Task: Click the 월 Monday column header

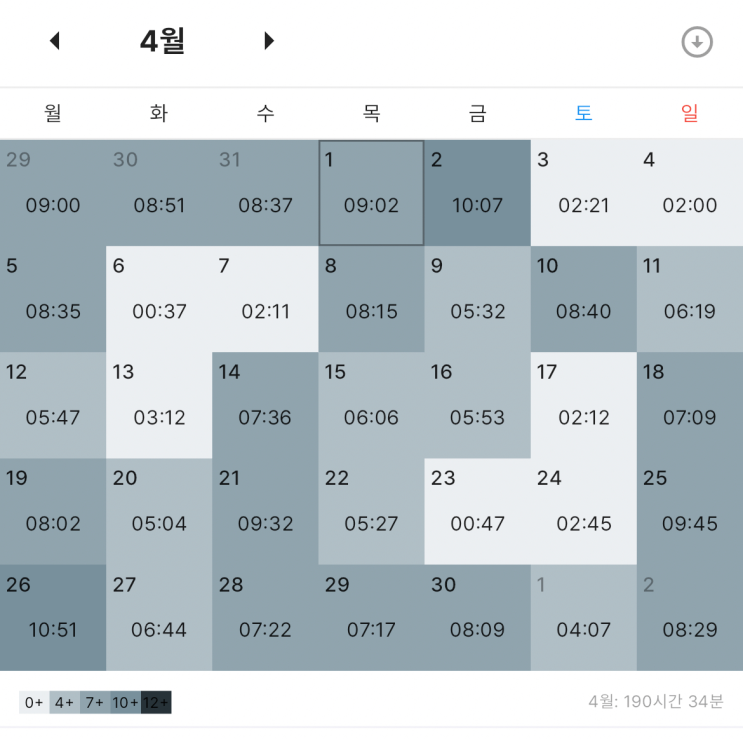Action: tap(53, 113)
